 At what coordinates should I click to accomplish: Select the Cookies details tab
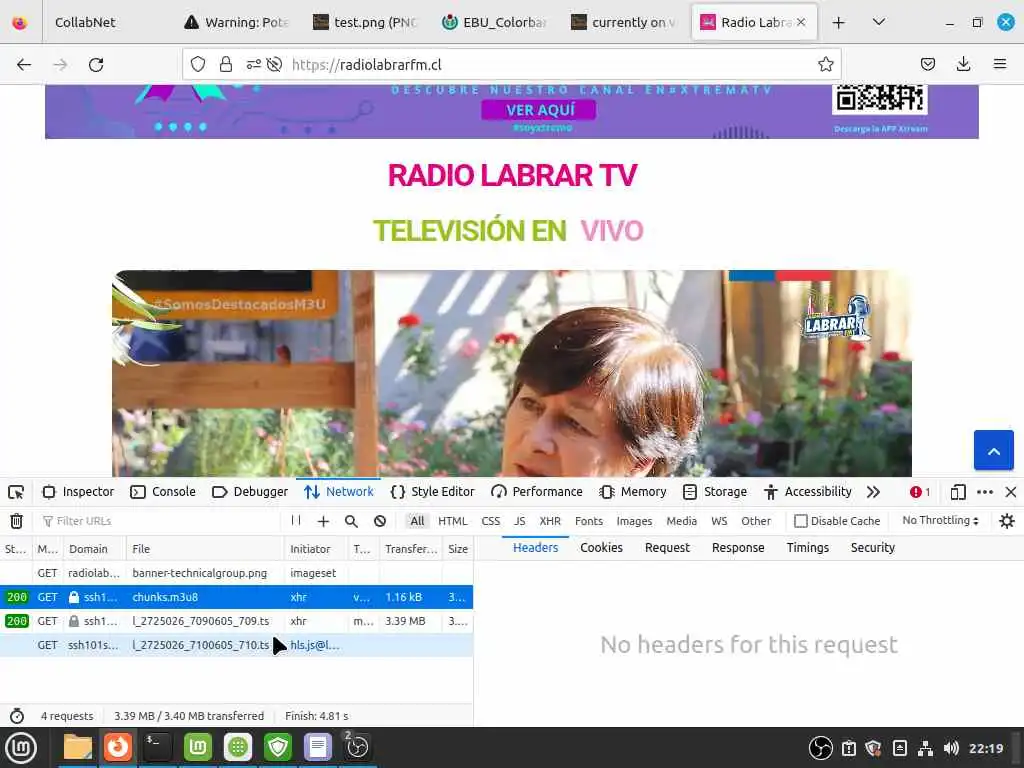601,547
